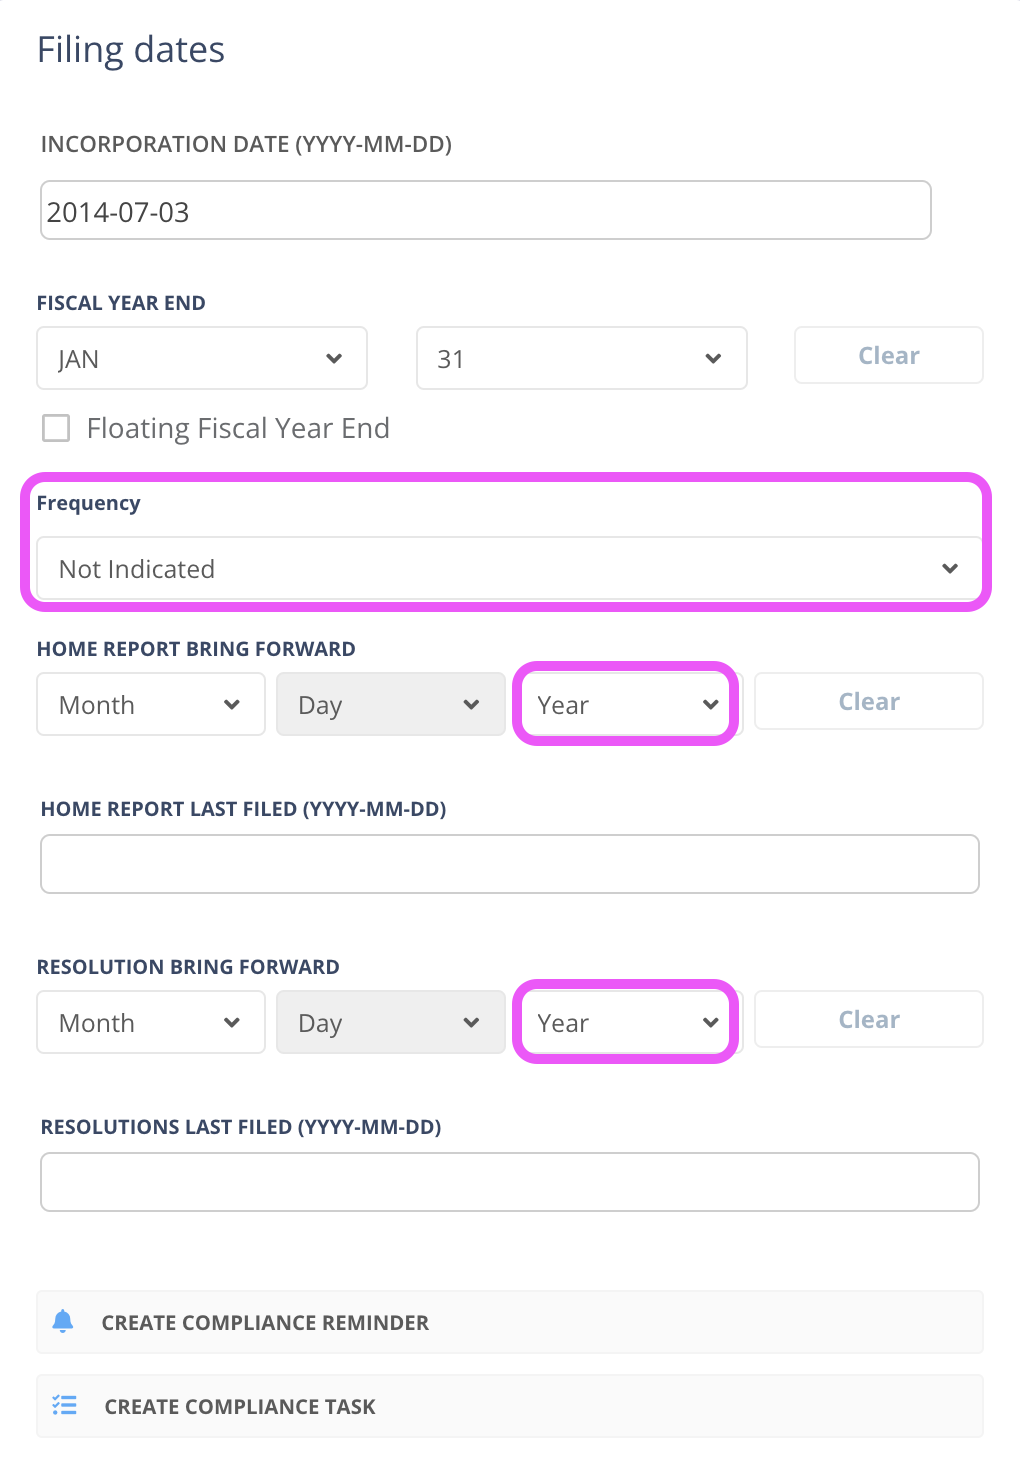Select Home Report Bring Forward Year dropdown
Viewport: 1020px width, 1474px height.
coord(627,704)
